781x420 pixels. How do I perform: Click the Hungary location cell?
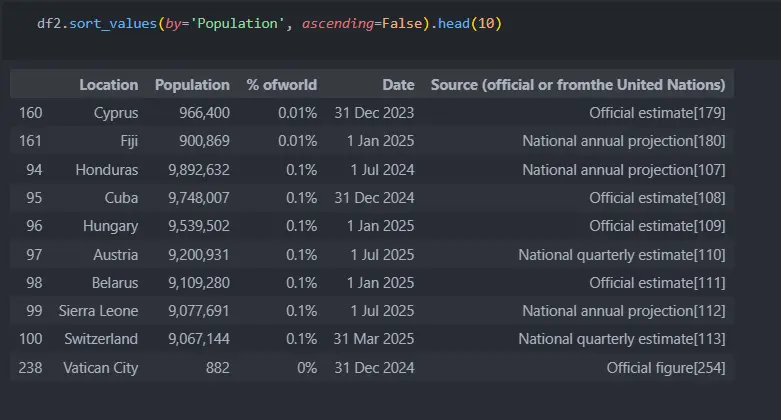point(110,226)
